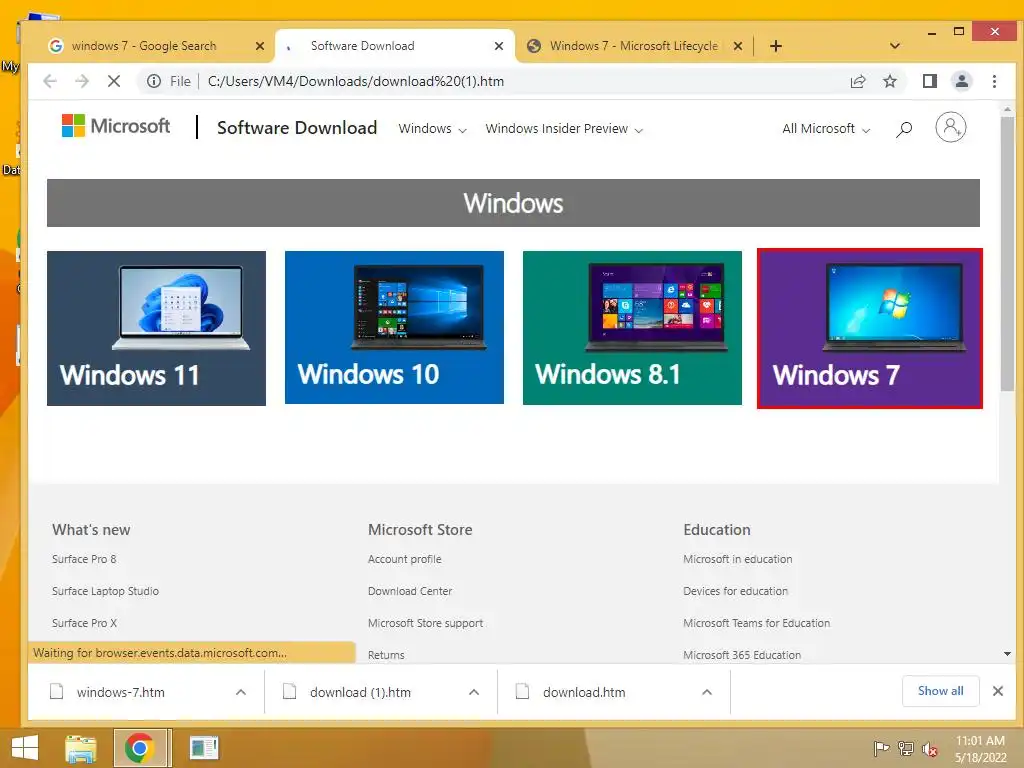Open Chrome three-dot menu
Image resolution: width=1024 pixels, height=768 pixels.
point(994,81)
